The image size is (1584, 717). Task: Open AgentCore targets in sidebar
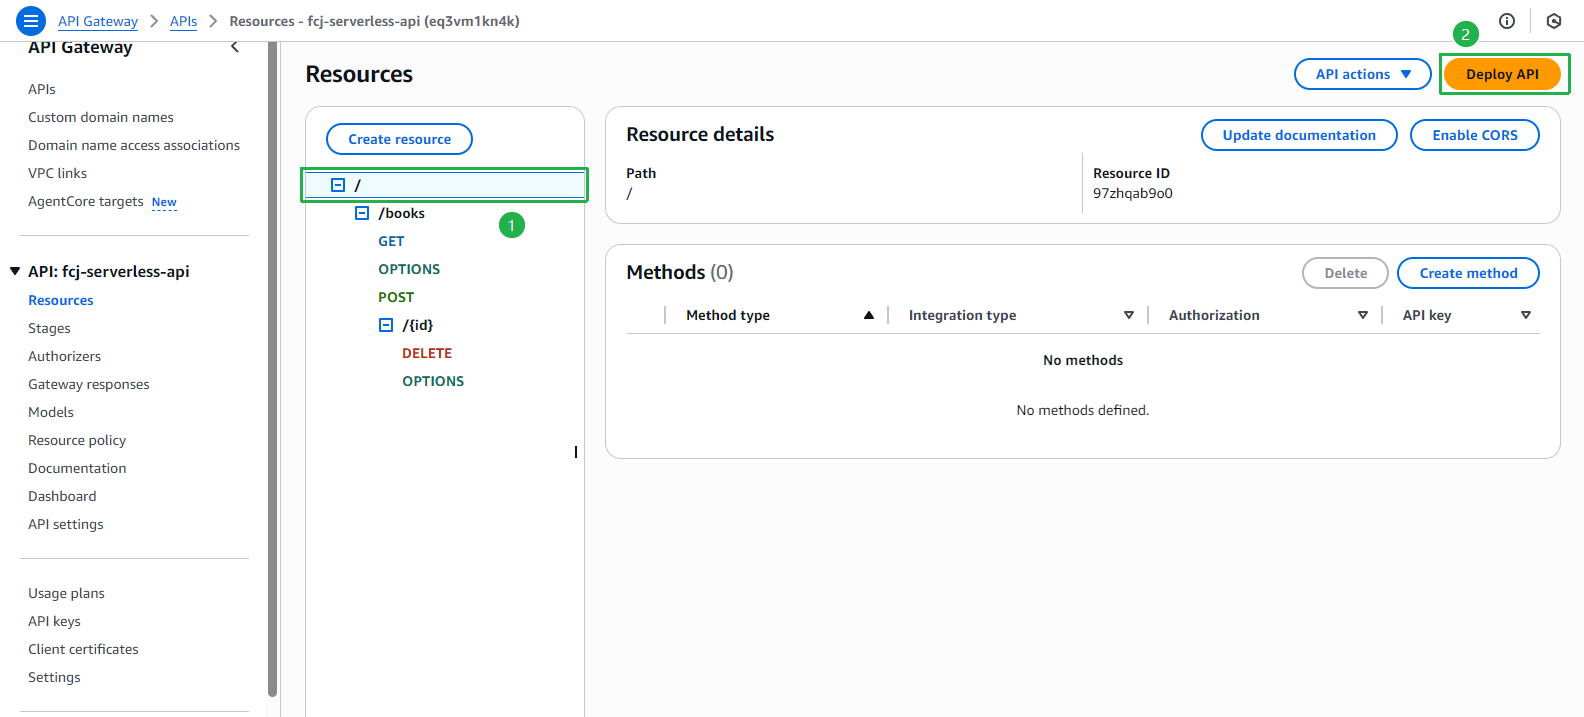pyautogui.click(x=86, y=201)
